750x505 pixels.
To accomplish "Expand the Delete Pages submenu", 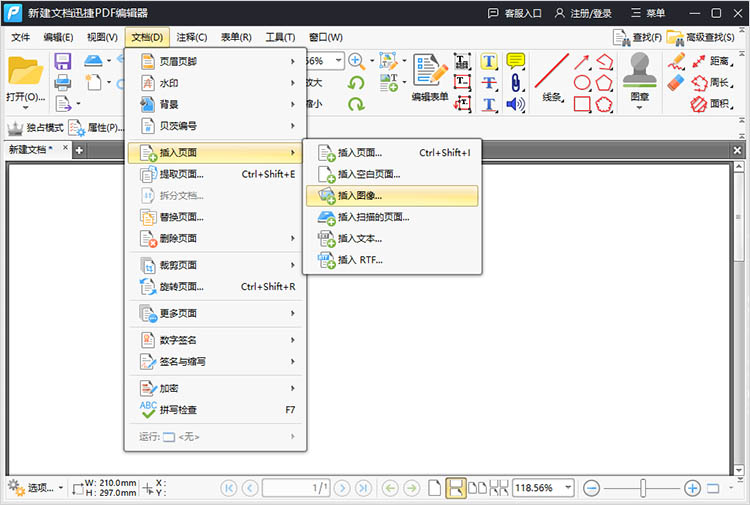I will [x=215, y=238].
